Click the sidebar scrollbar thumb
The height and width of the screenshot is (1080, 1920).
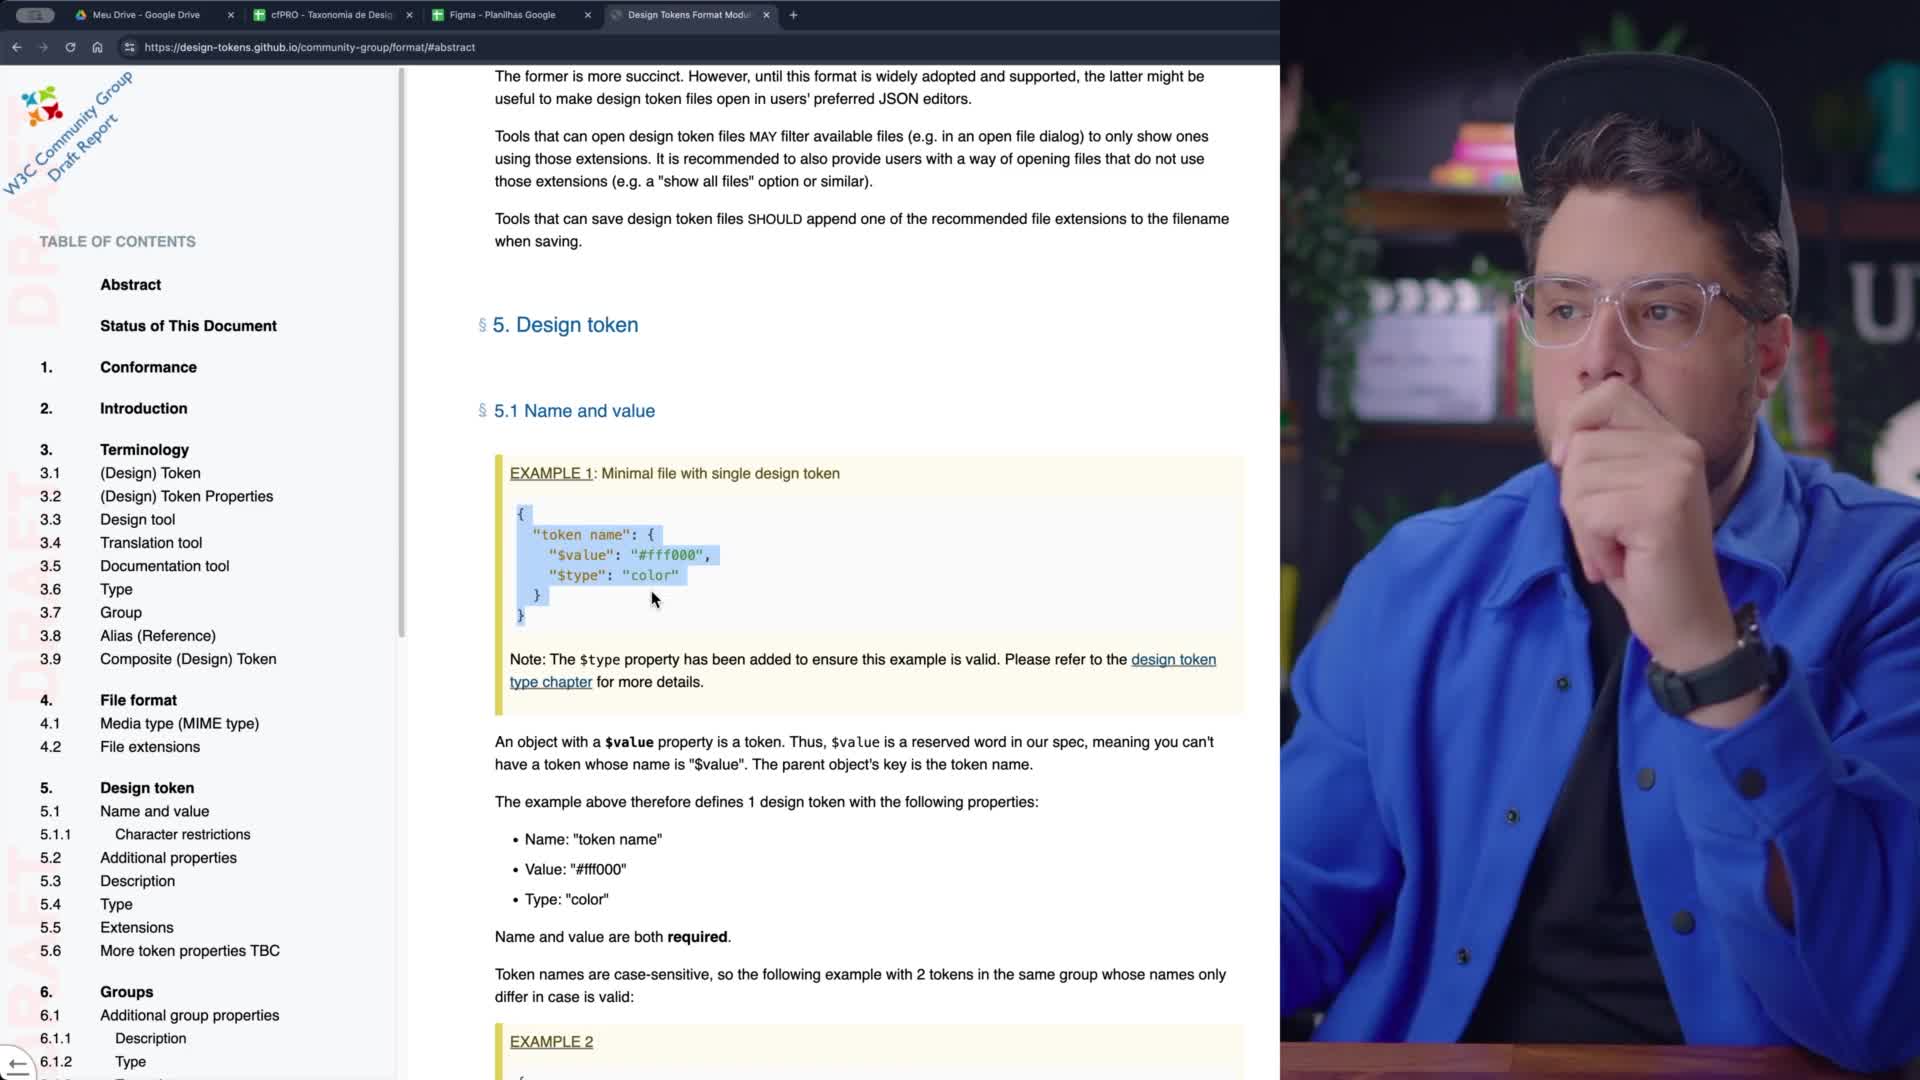[x=401, y=350]
